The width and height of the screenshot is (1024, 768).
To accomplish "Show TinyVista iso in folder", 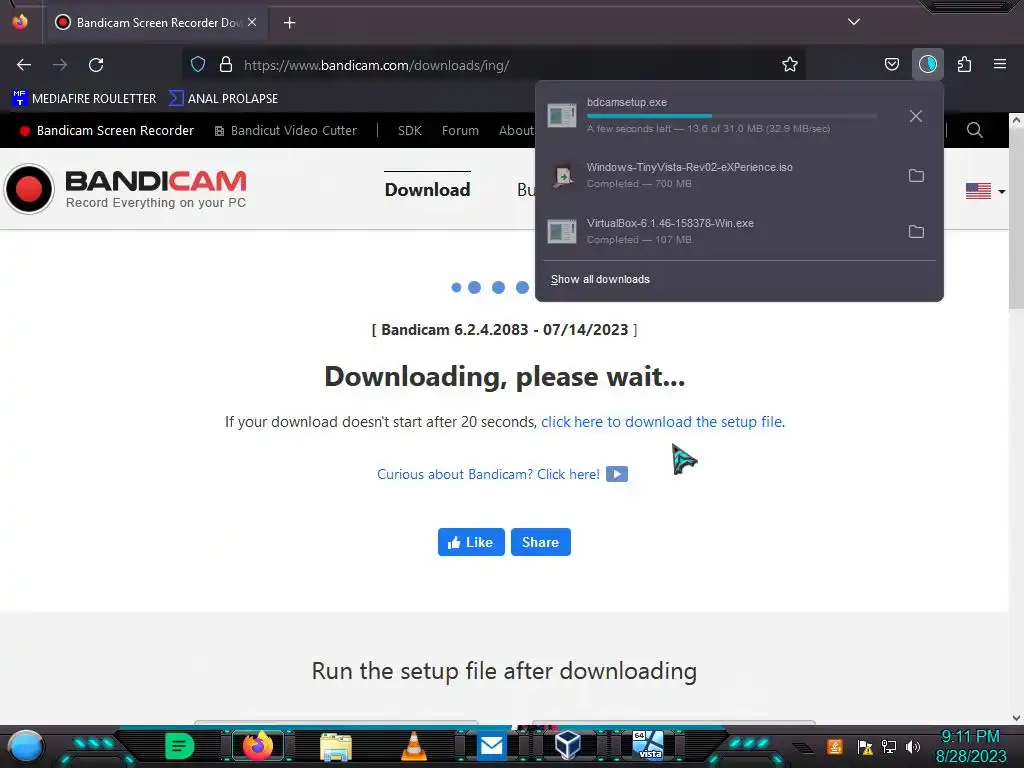I will click(x=916, y=175).
